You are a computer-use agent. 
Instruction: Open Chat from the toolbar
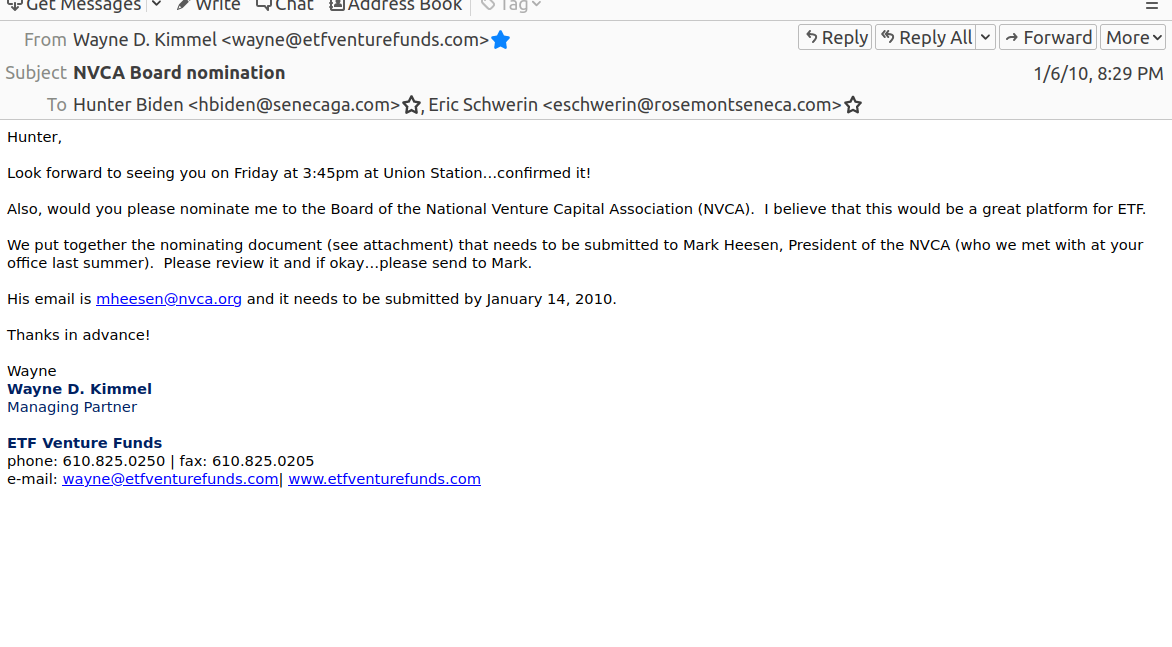tap(284, 4)
